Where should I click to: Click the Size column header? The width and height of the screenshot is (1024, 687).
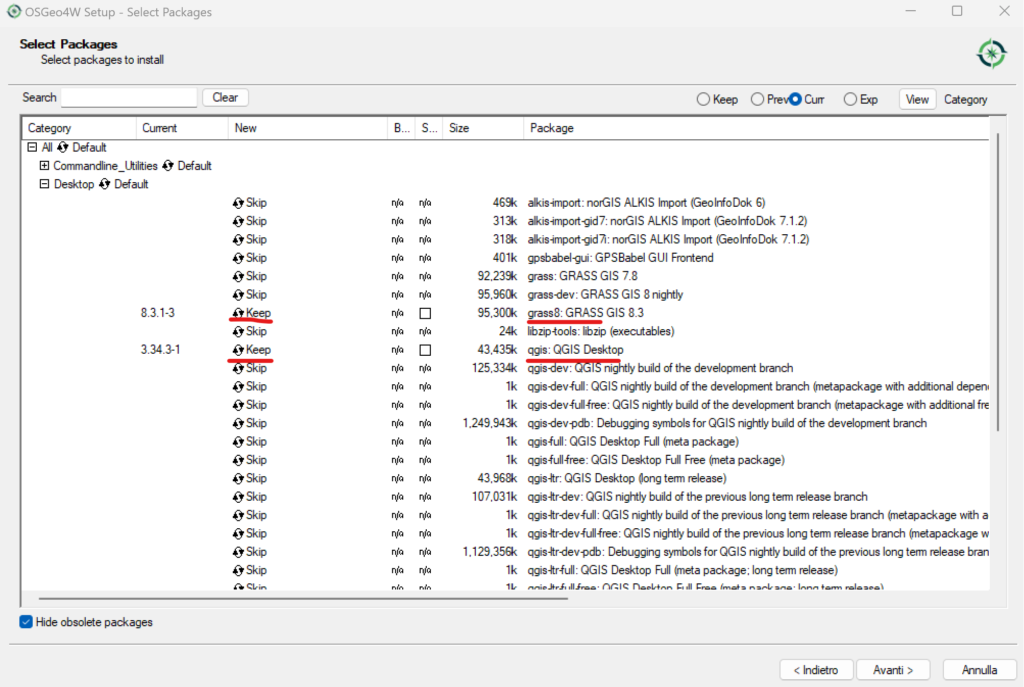point(483,128)
